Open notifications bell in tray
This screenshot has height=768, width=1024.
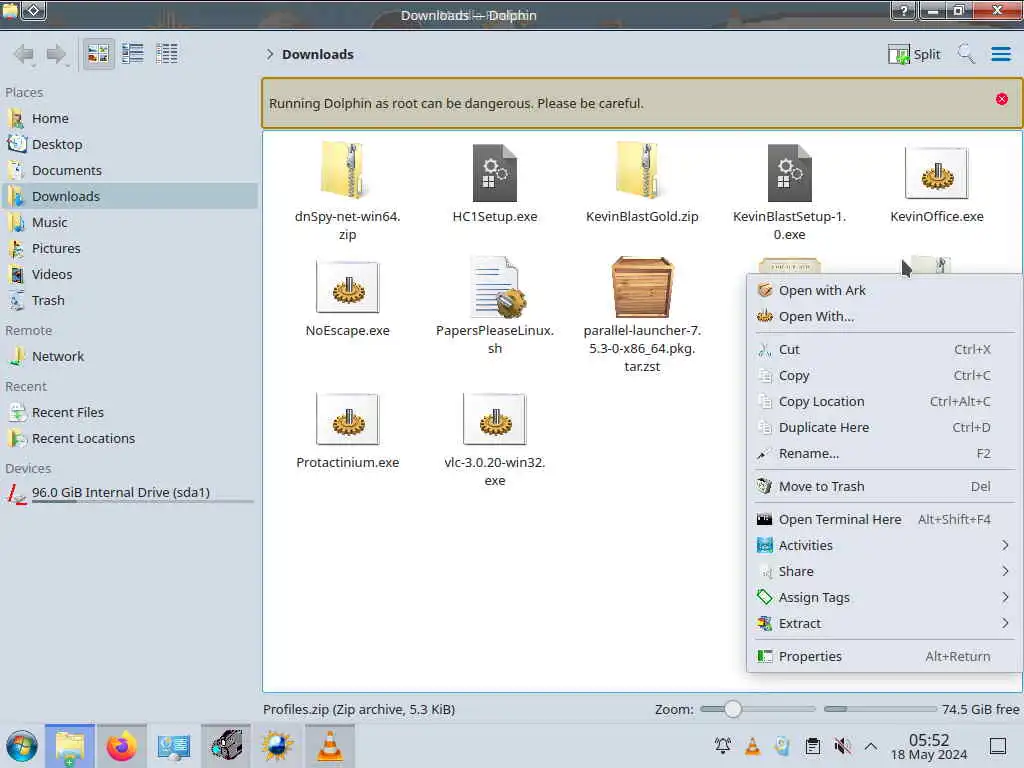pyautogui.click(x=723, y=746)
